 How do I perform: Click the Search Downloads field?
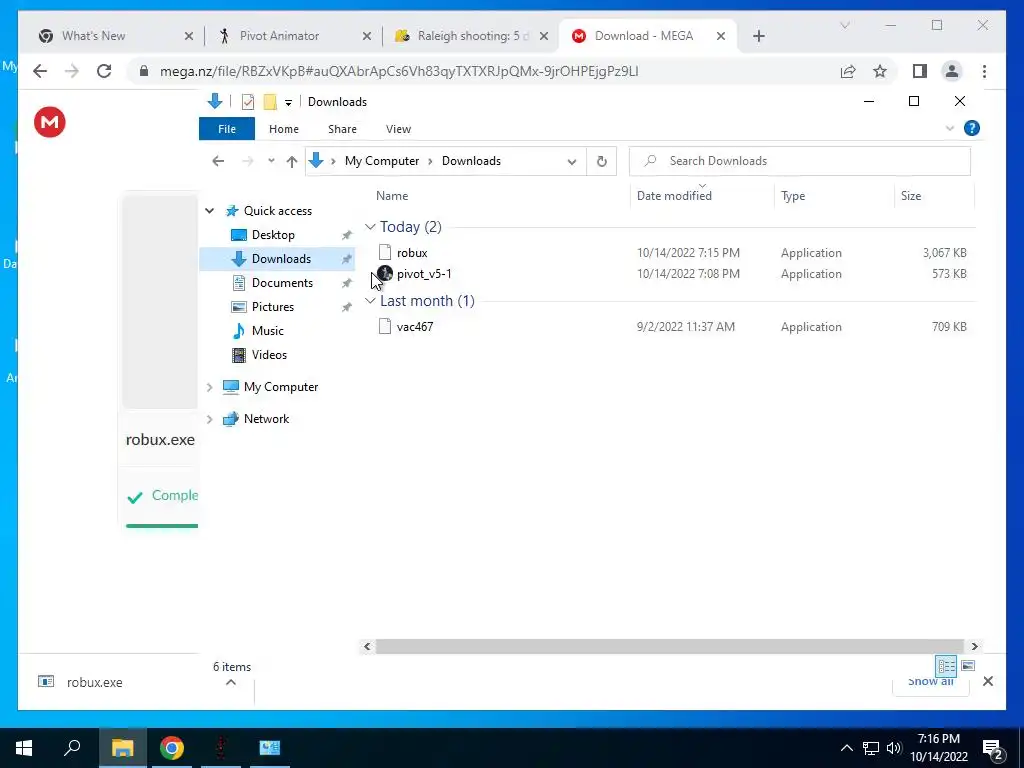799,161
